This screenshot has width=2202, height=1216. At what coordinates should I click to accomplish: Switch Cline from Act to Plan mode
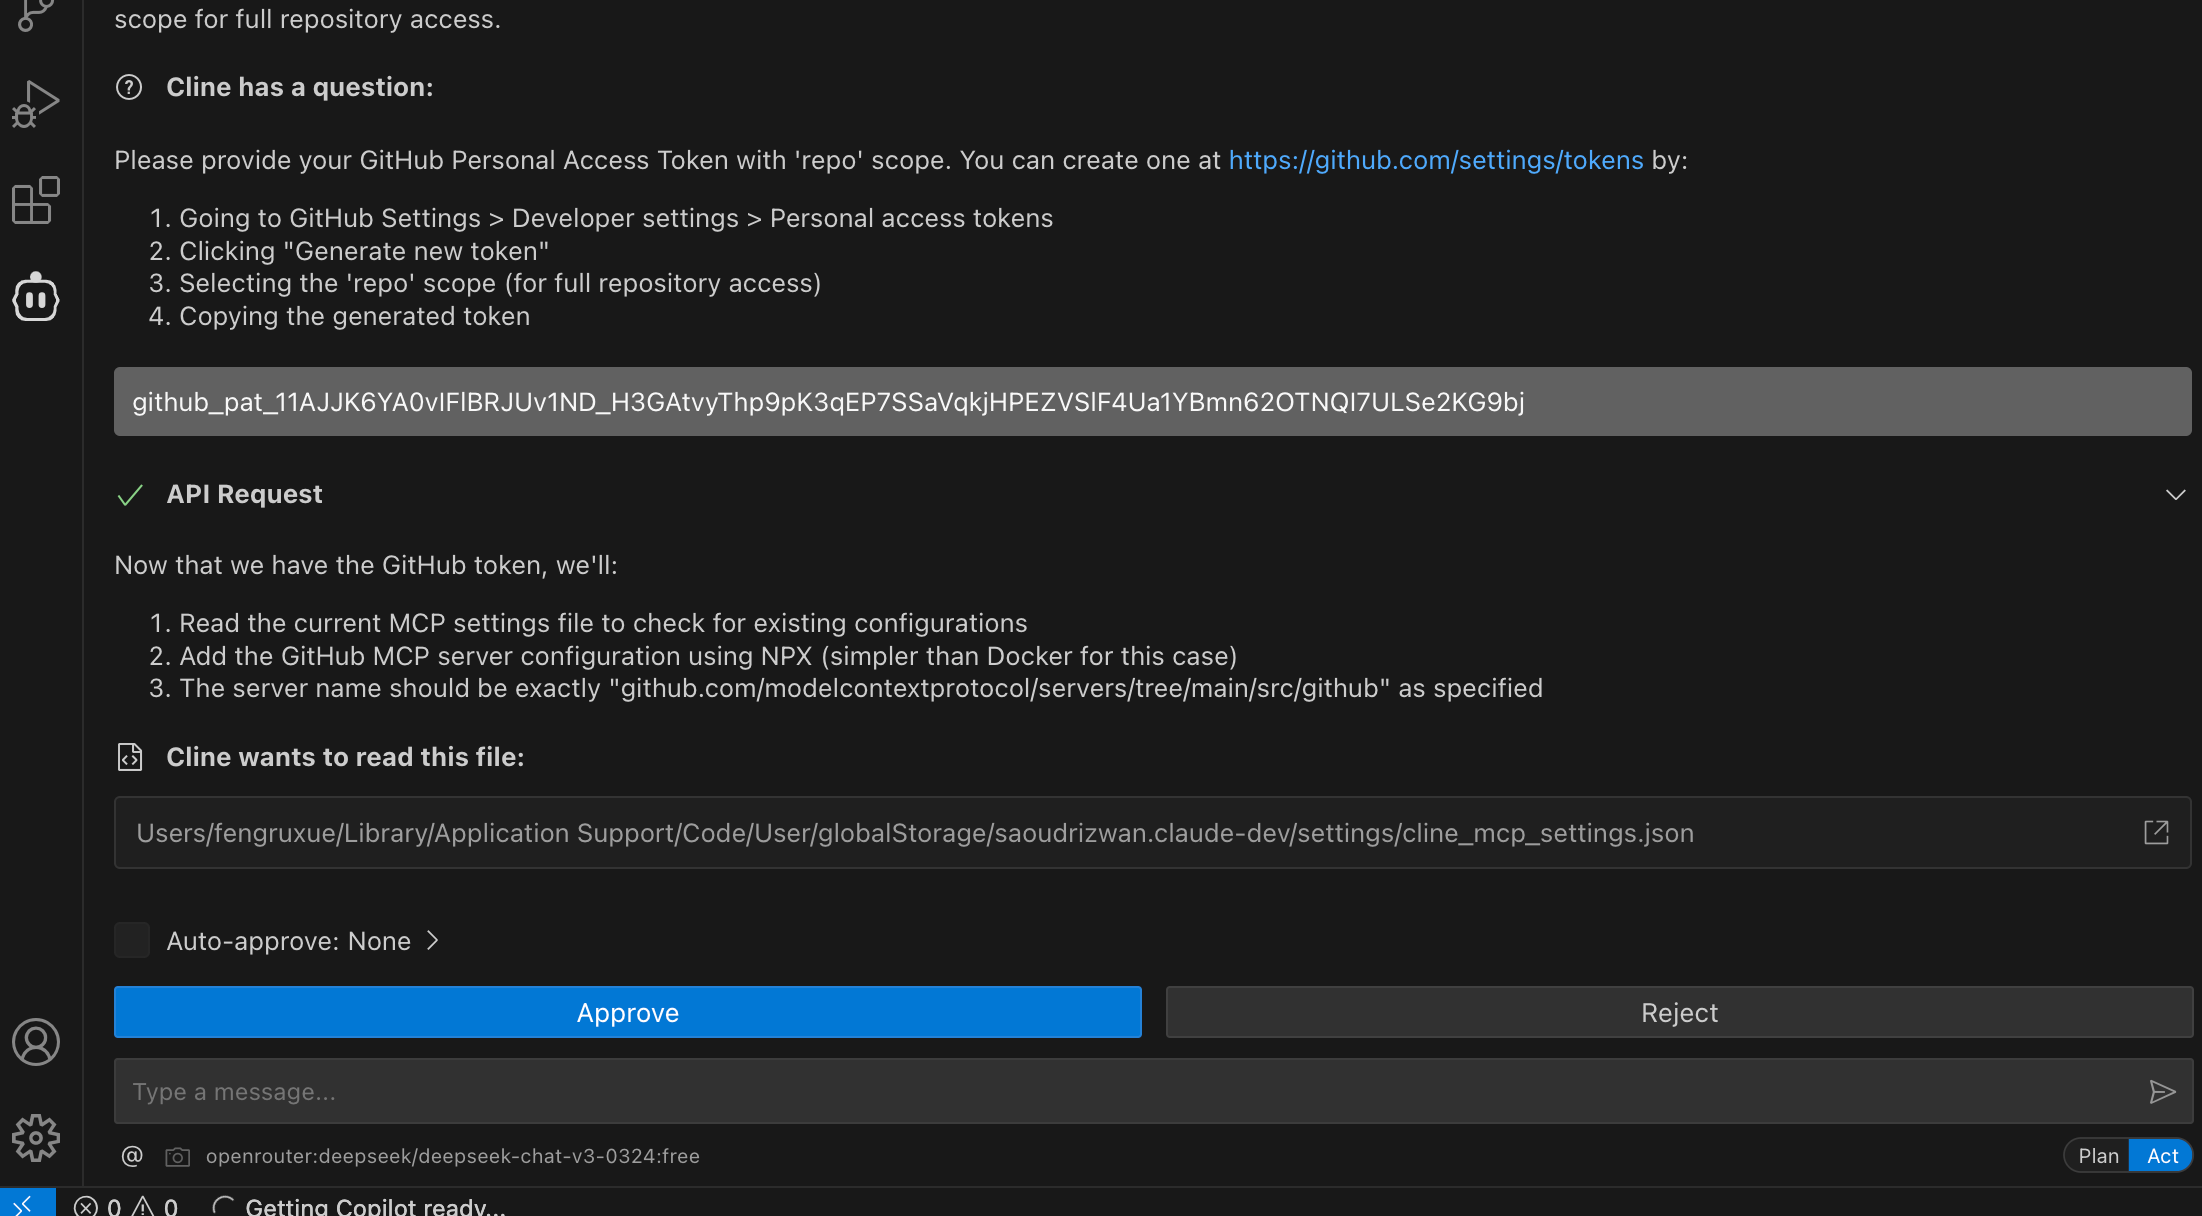[2097, 1155]
